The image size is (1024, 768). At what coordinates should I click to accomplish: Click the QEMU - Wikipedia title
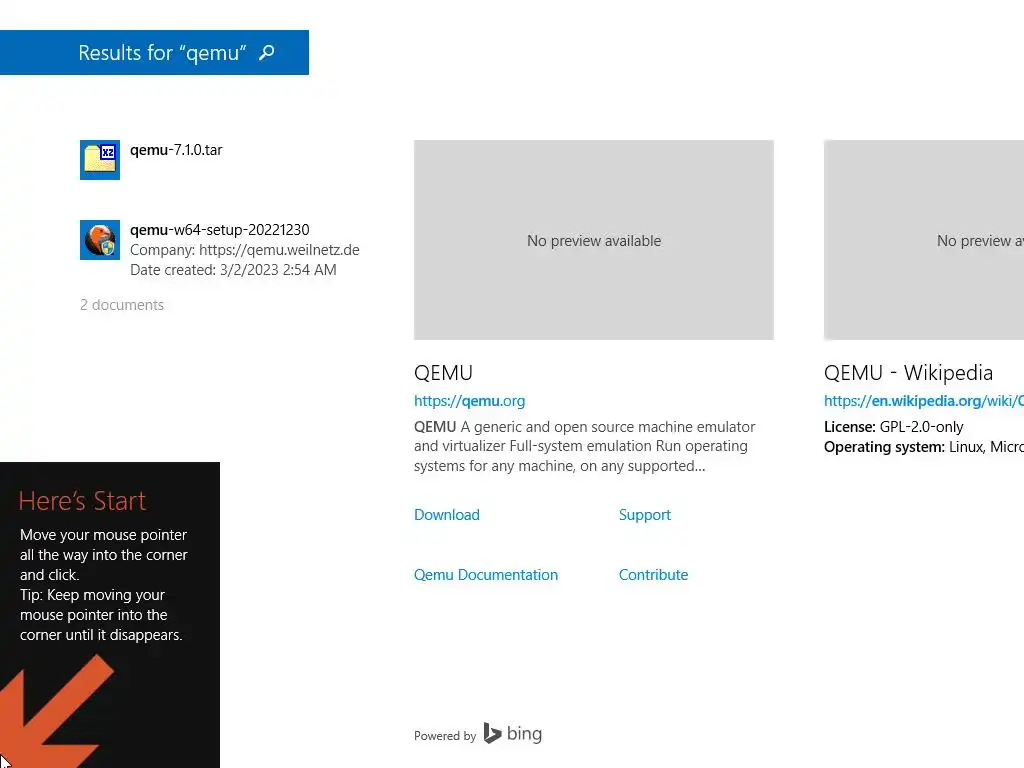[908, 373]
